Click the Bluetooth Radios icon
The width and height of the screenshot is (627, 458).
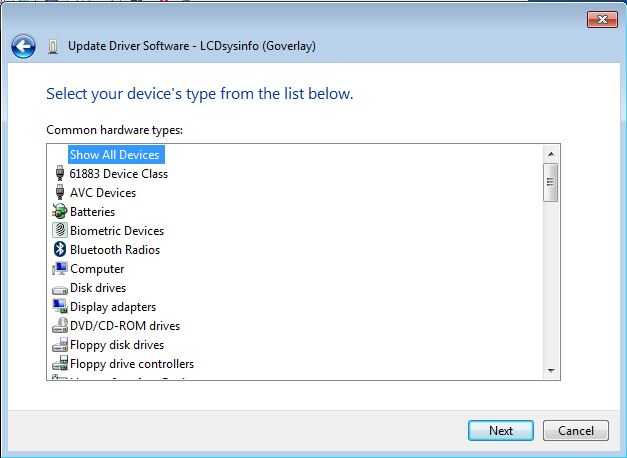(59, 250)
